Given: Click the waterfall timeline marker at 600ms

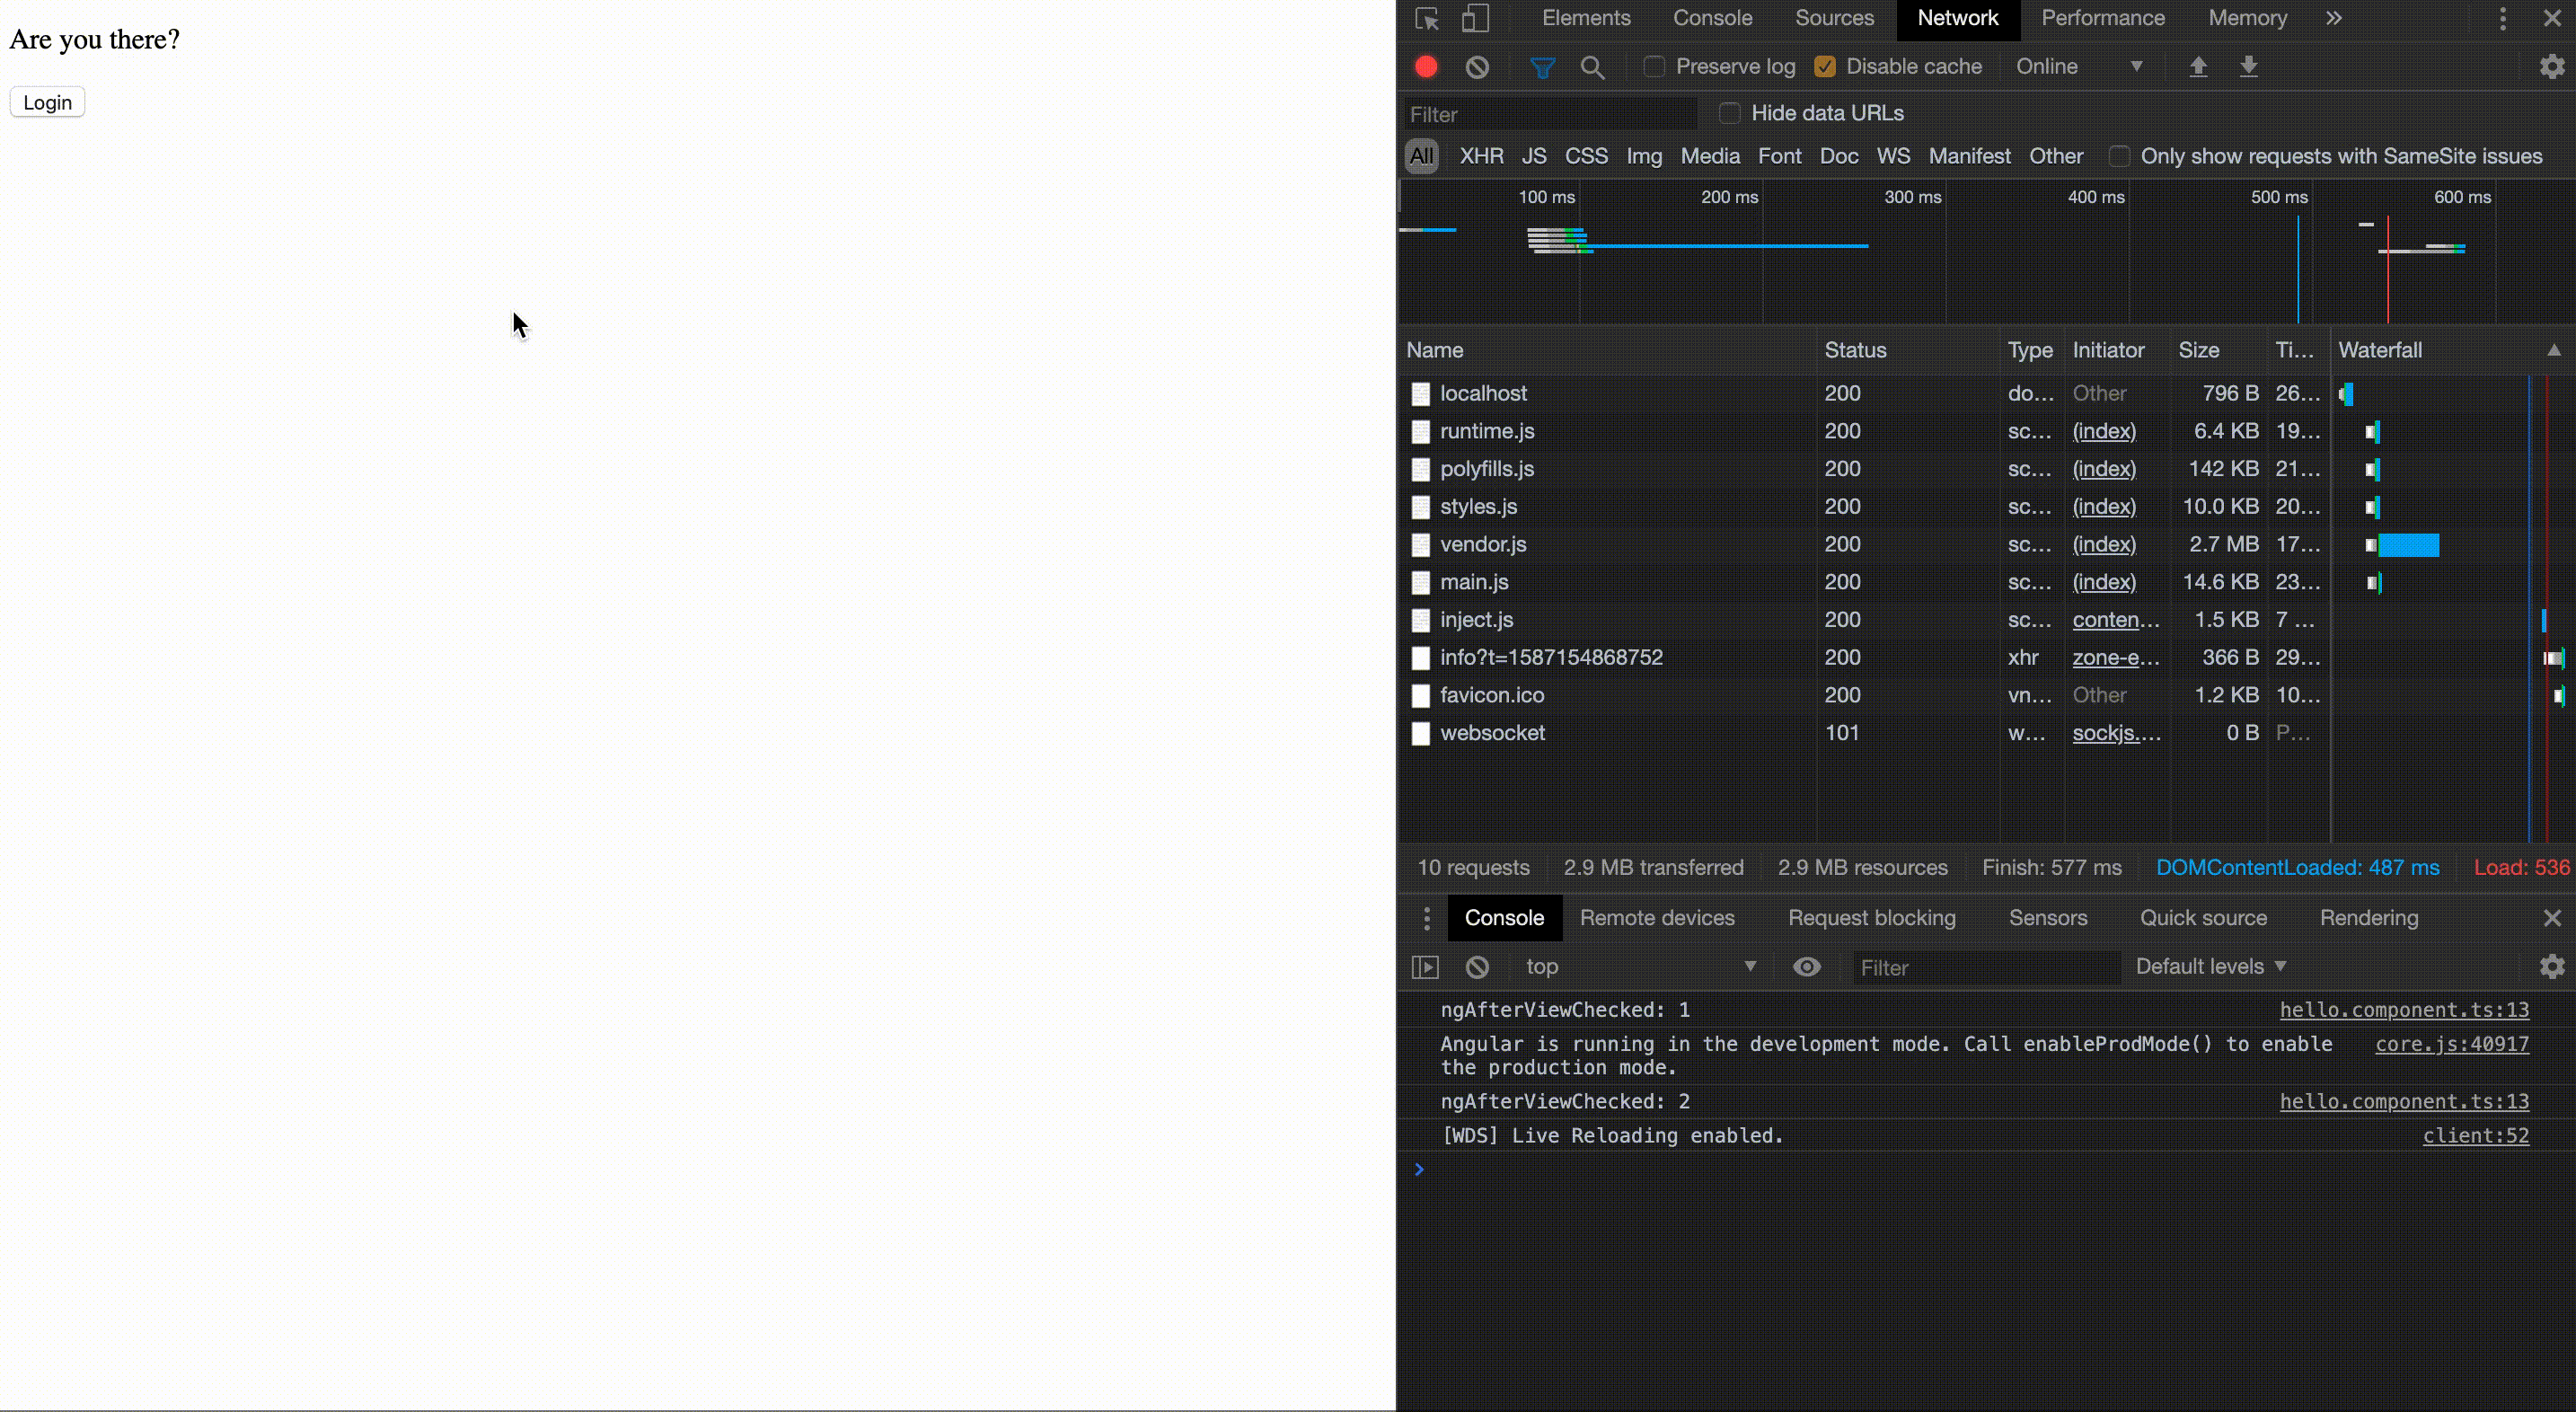Looking at the screenshot, I should (2461, 197).
